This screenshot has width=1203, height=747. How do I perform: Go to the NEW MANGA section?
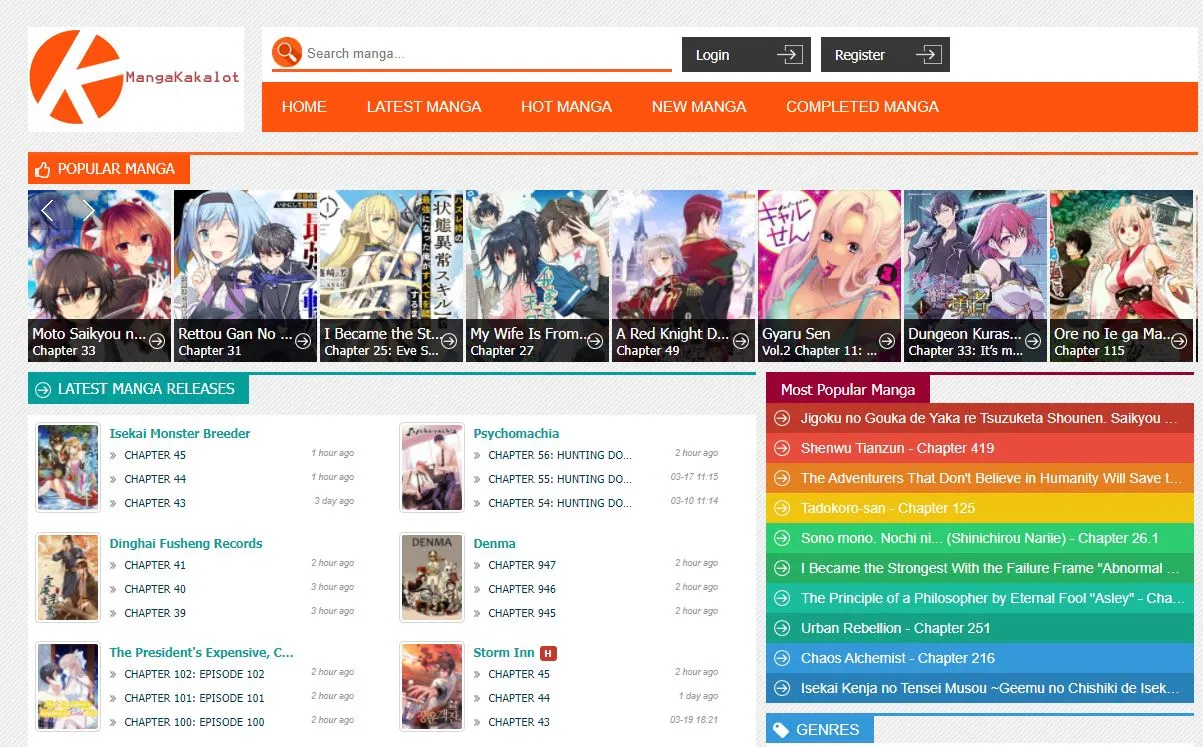699,106
